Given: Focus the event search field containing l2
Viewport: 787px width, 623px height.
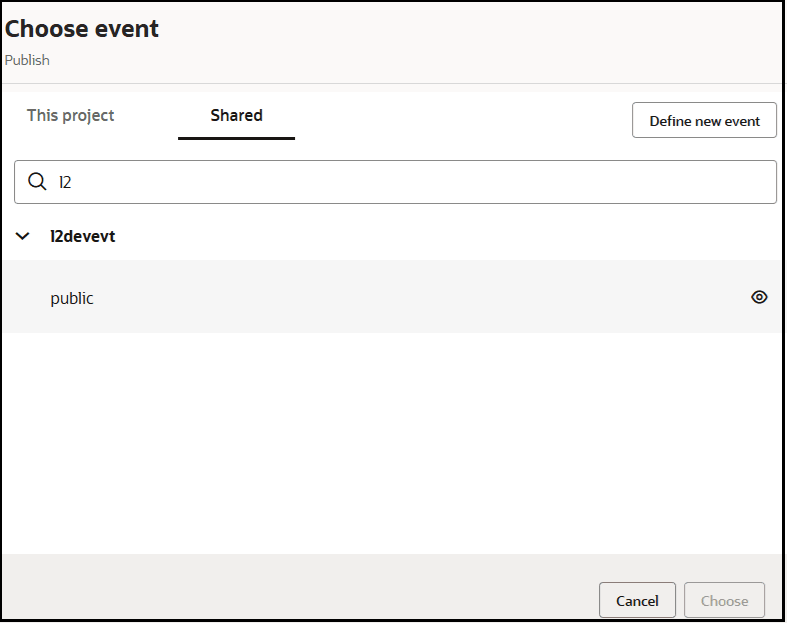Looking at the screenshot, I should click(400, 182).
